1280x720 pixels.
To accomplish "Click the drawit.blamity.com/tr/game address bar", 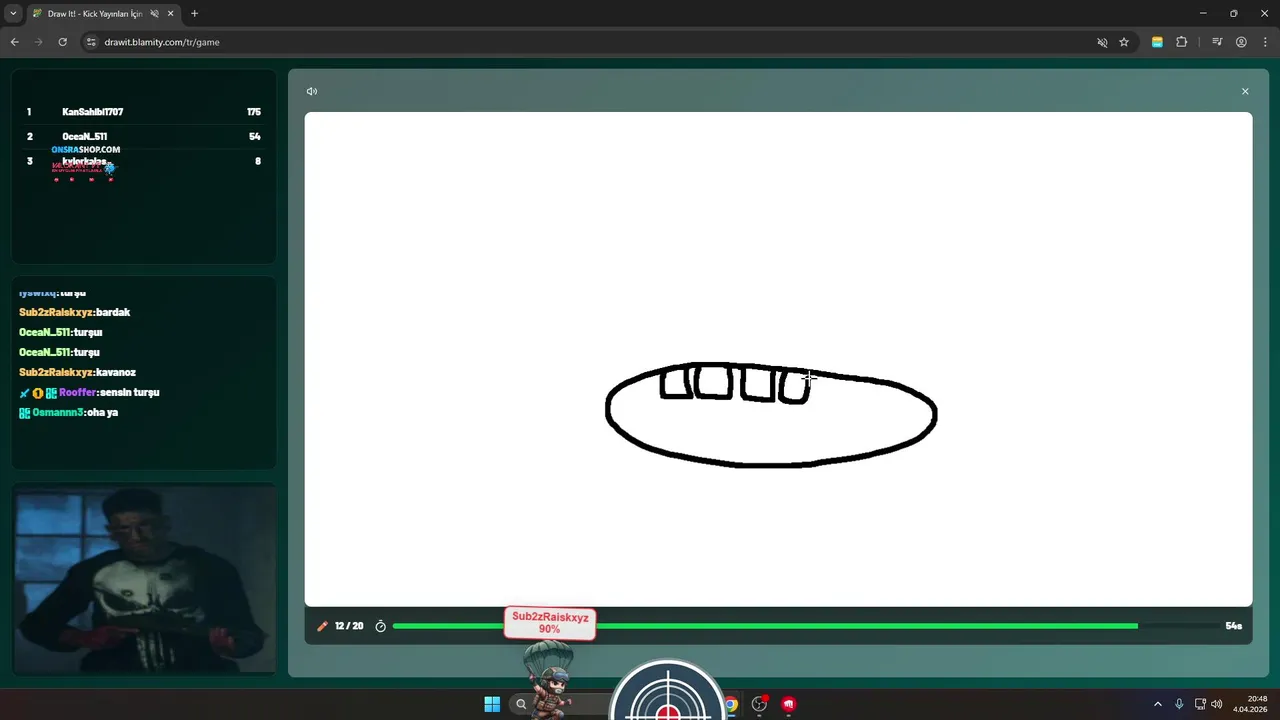I will point(610,42).
